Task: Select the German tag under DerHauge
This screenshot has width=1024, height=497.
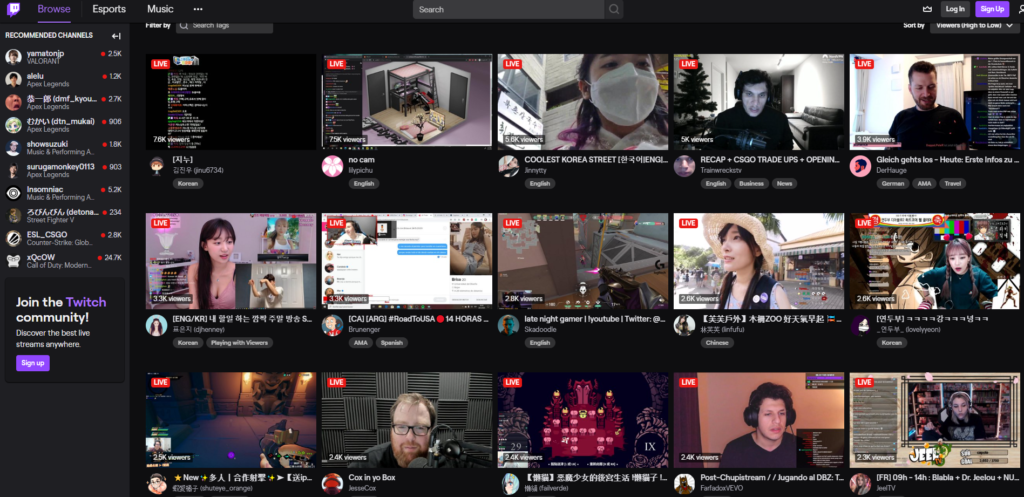Action: pos(893,184)
